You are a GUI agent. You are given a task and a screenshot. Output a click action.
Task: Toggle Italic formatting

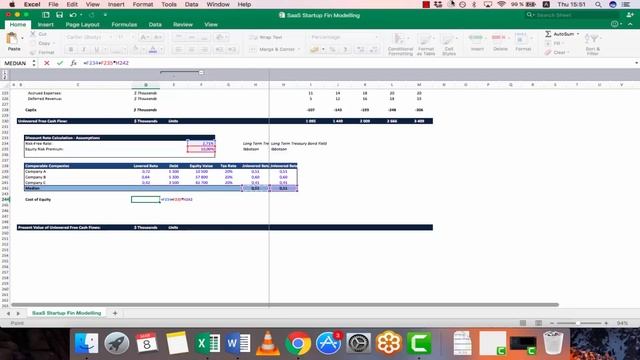[x=84, y=50]
